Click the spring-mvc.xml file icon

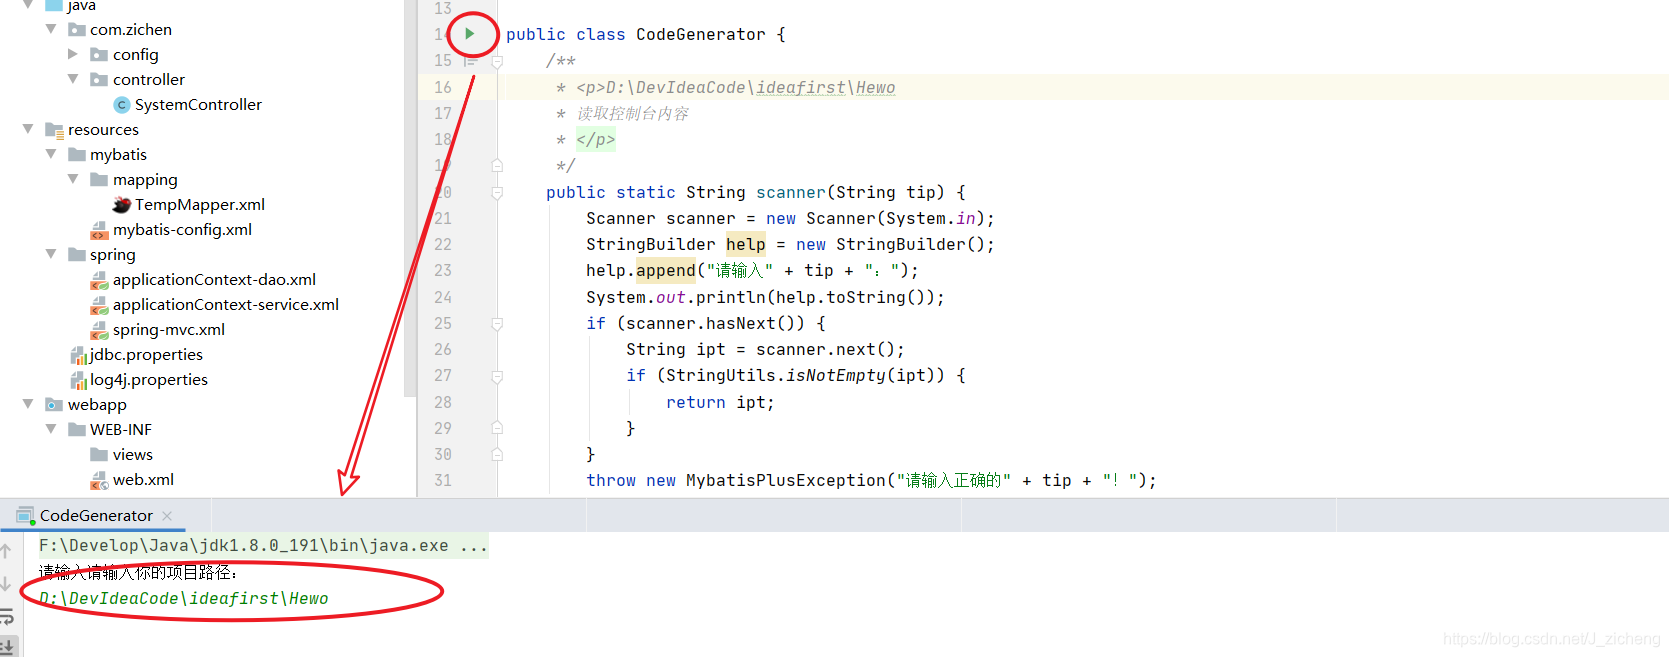pyautogui.click(x=99, y=330)
